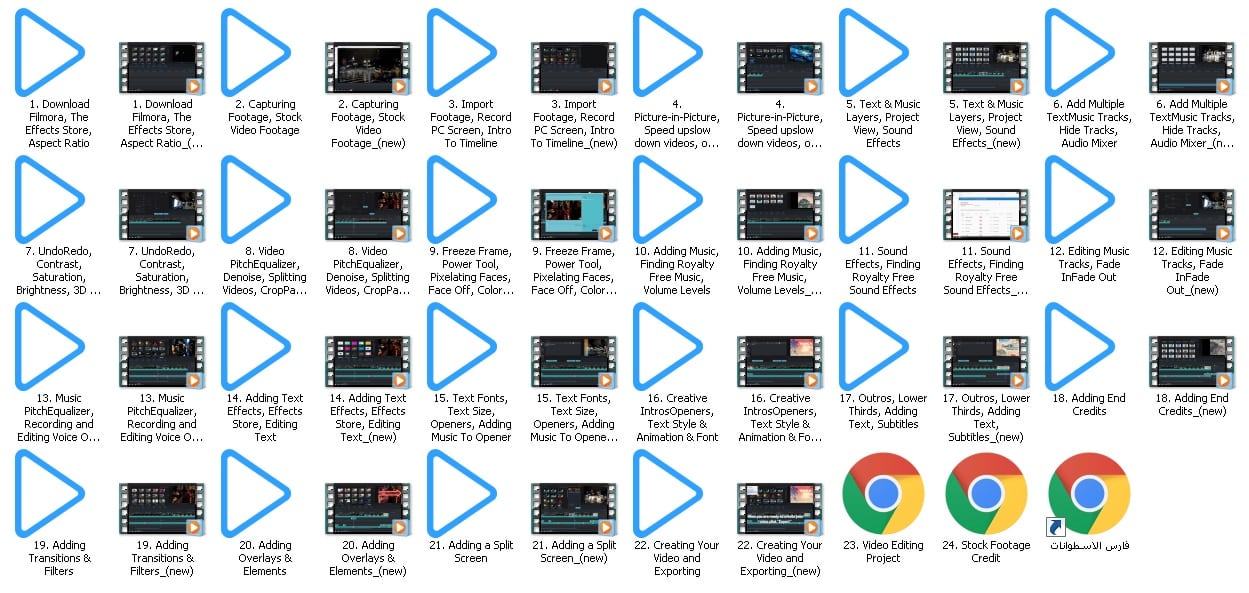Select blue play icon for 3. Import Footage
Screen dimensions: 1249x593
(462, 52)
